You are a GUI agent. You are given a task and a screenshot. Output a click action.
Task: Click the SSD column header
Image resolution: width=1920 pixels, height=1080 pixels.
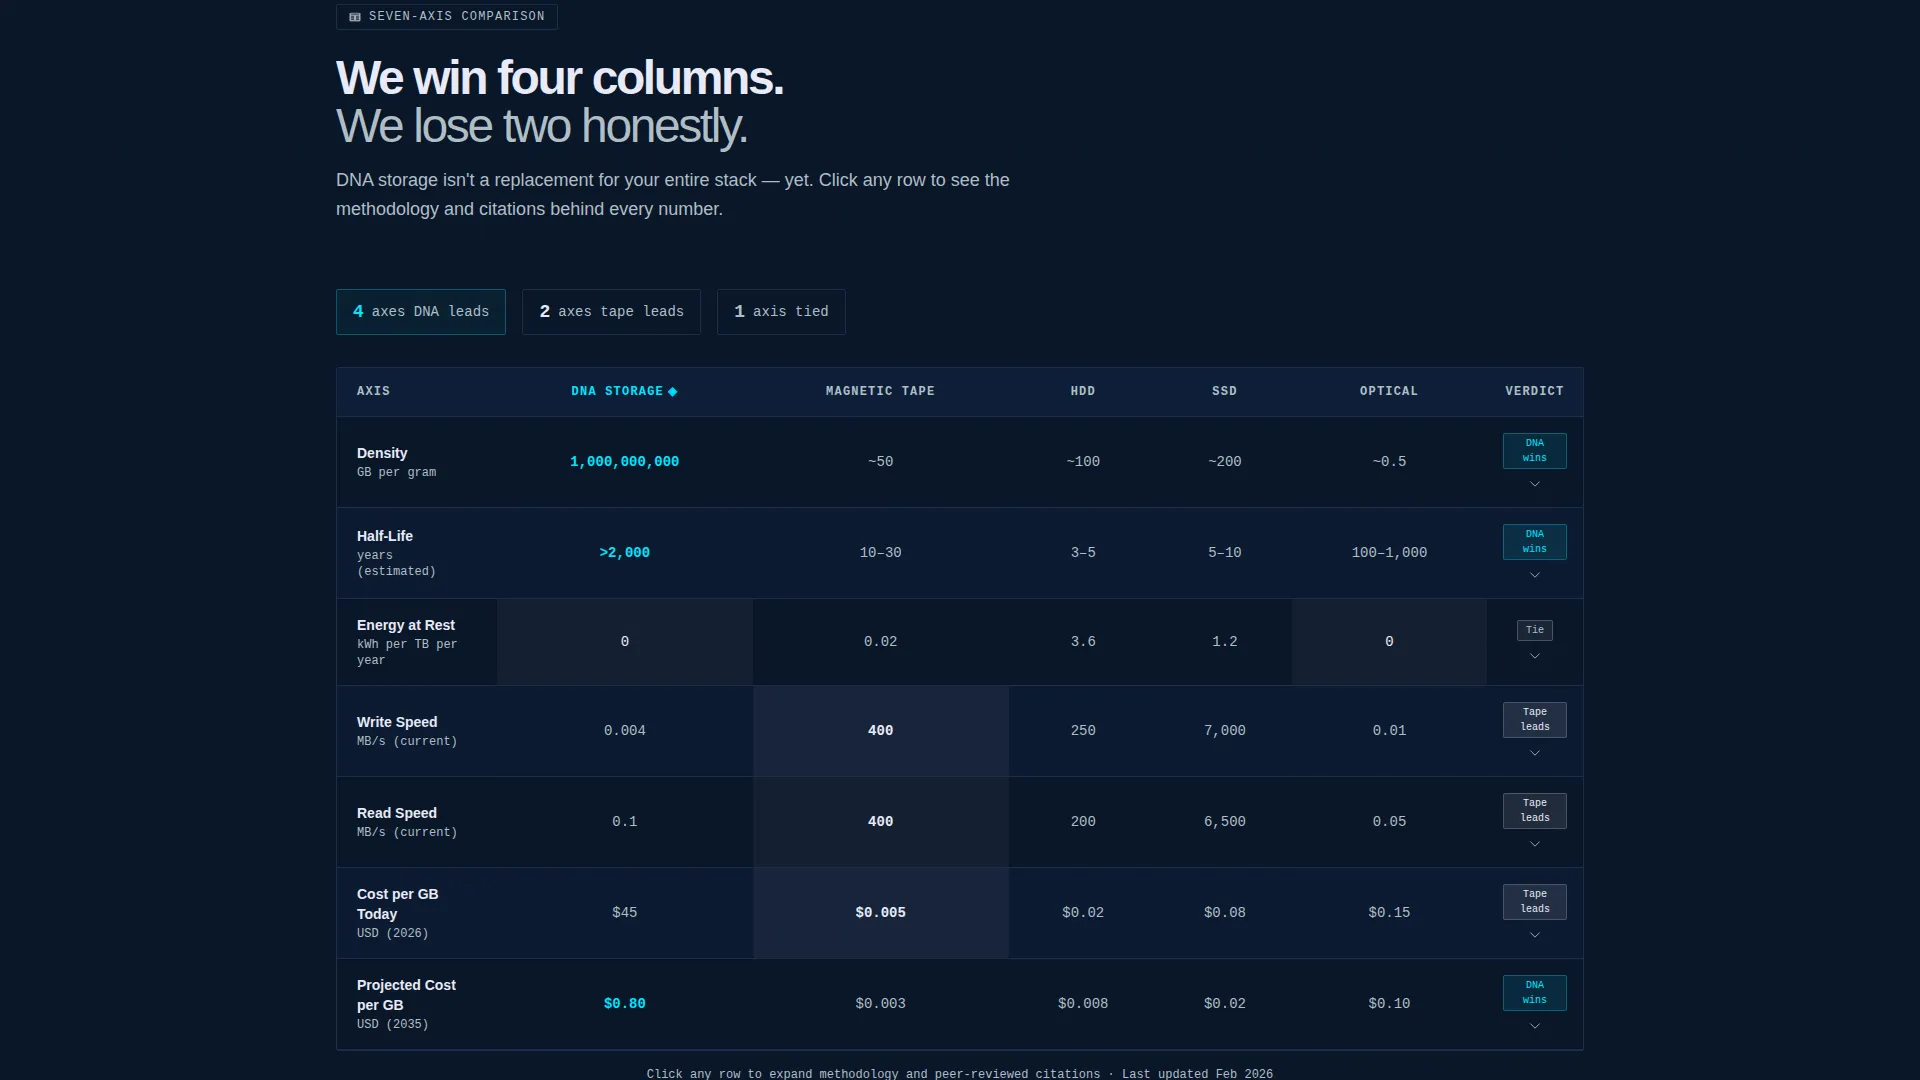tap(1225, 392)
